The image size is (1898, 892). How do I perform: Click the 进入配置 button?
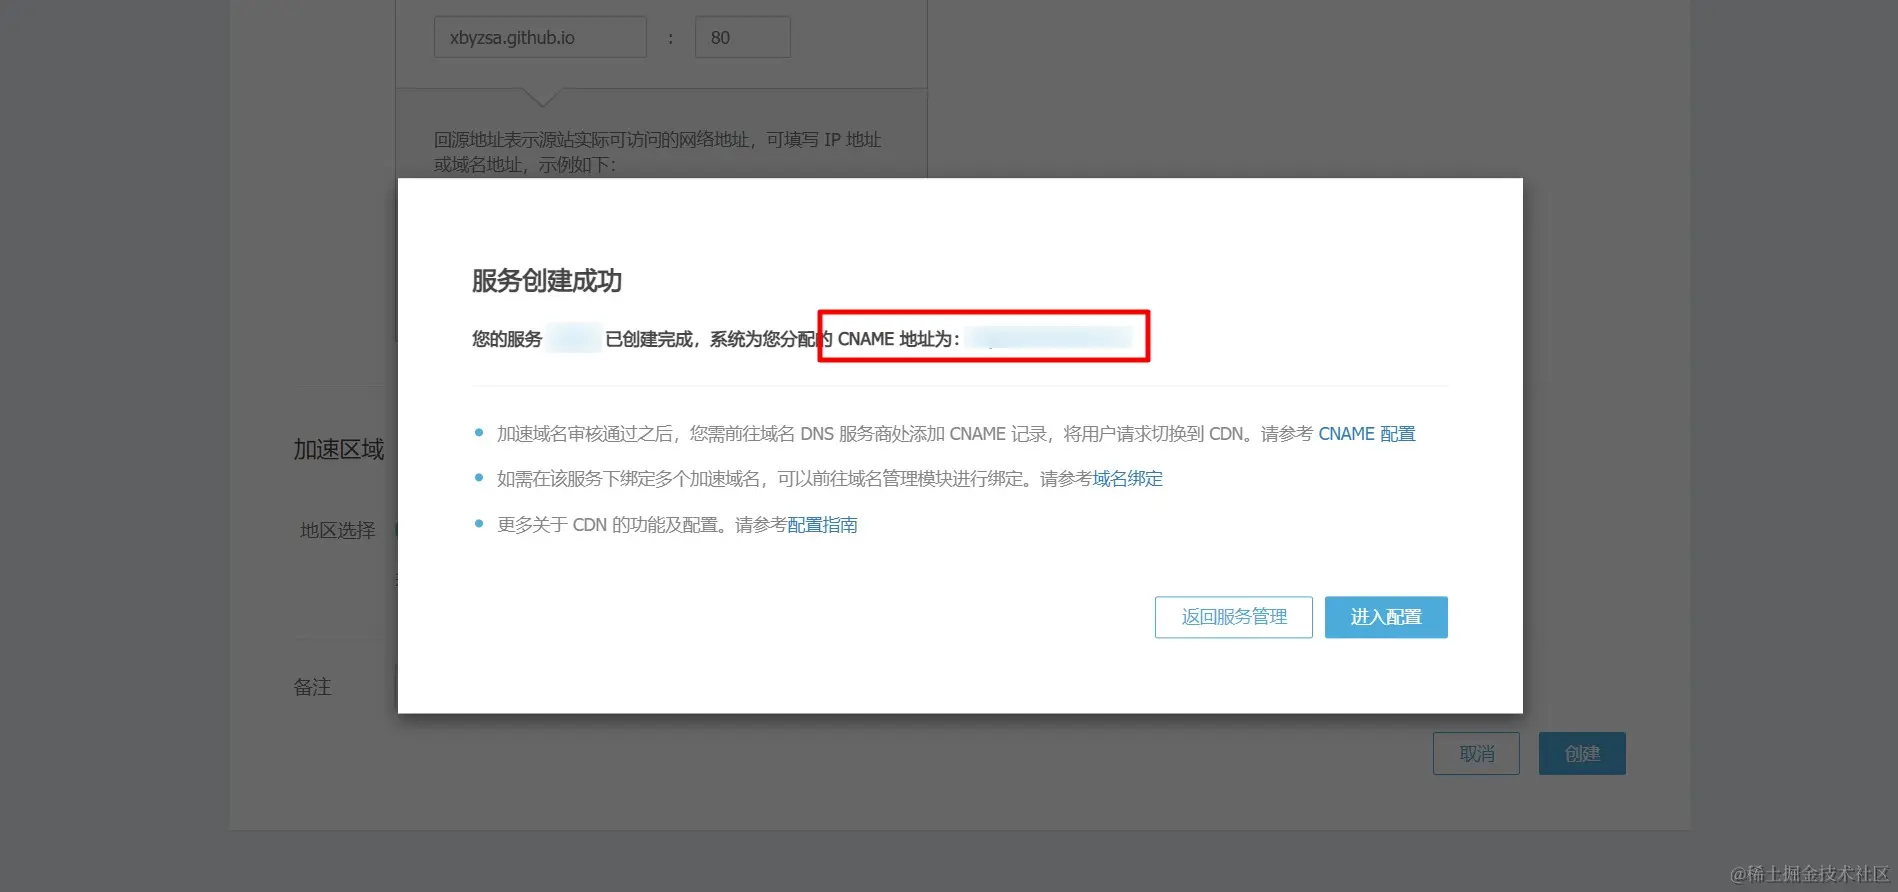[x=1386, y=617]
